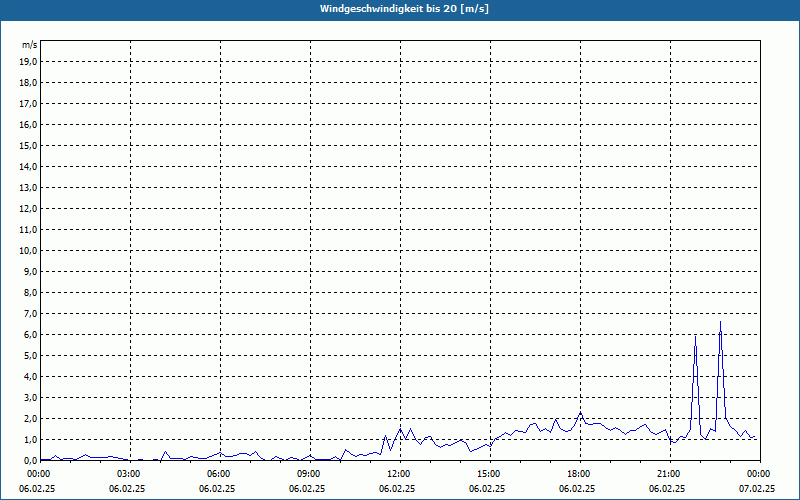
Task: Click the '11,0' y-axis value
Action: pyautogui.click(x=28, y=230)
